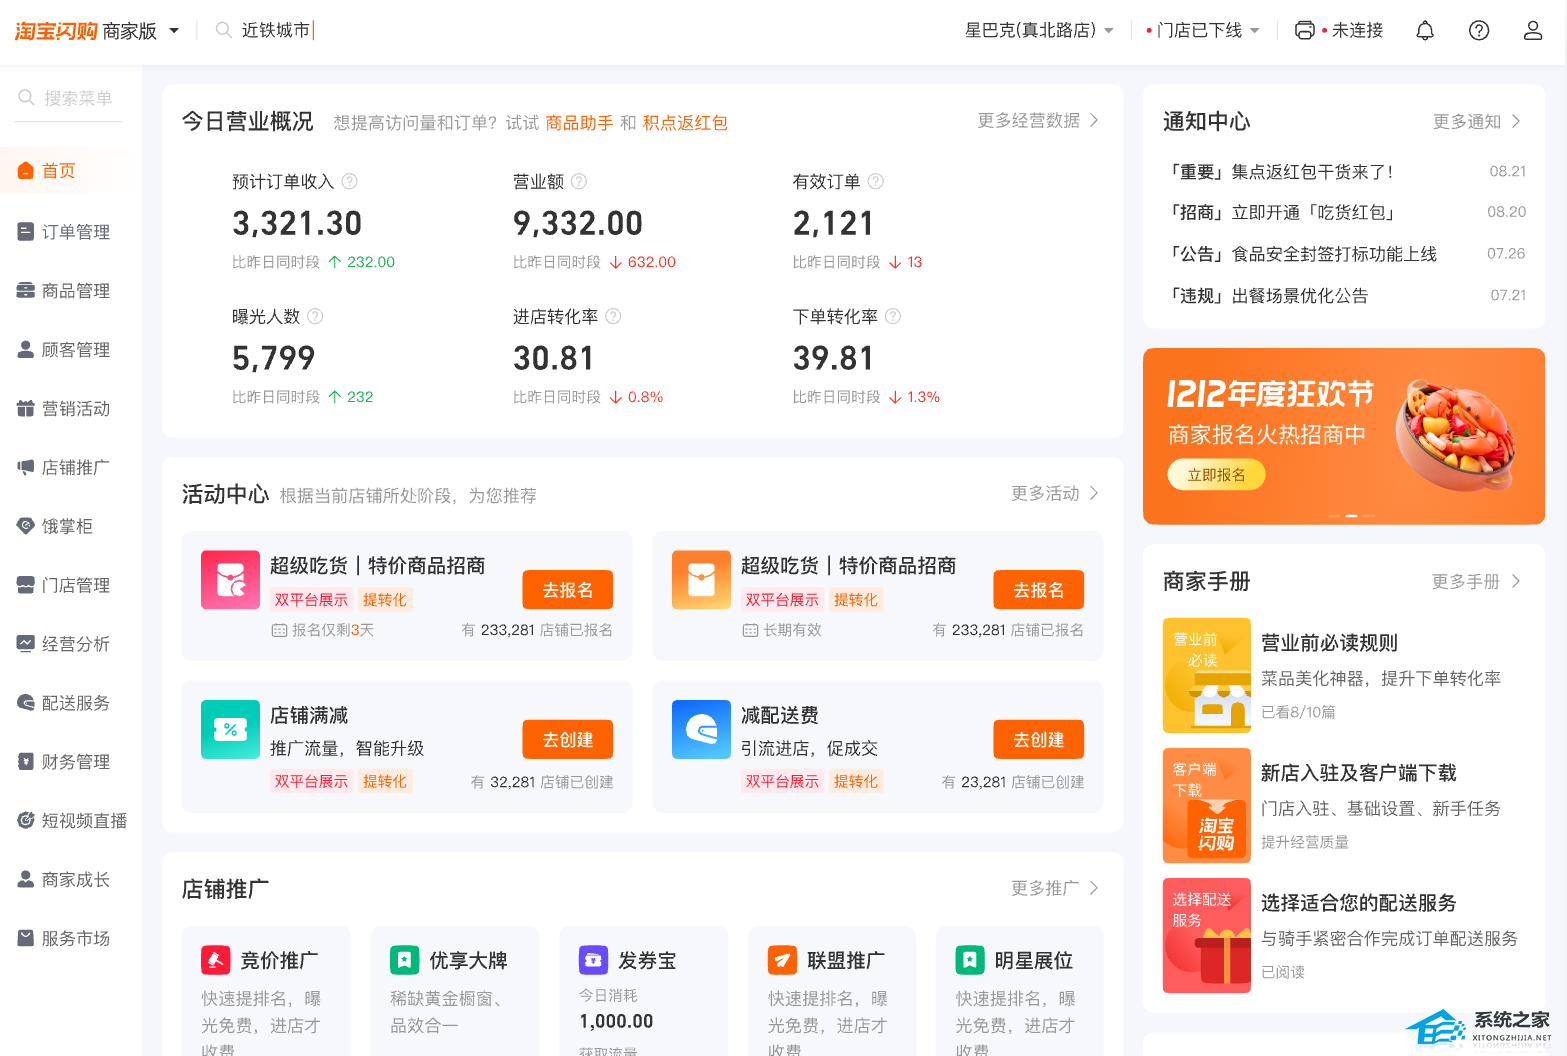Click the help icon beside 预计订单收入
Image resolution: width=1567 pixels, height=1056 pixels.
(x=350, y=181)
